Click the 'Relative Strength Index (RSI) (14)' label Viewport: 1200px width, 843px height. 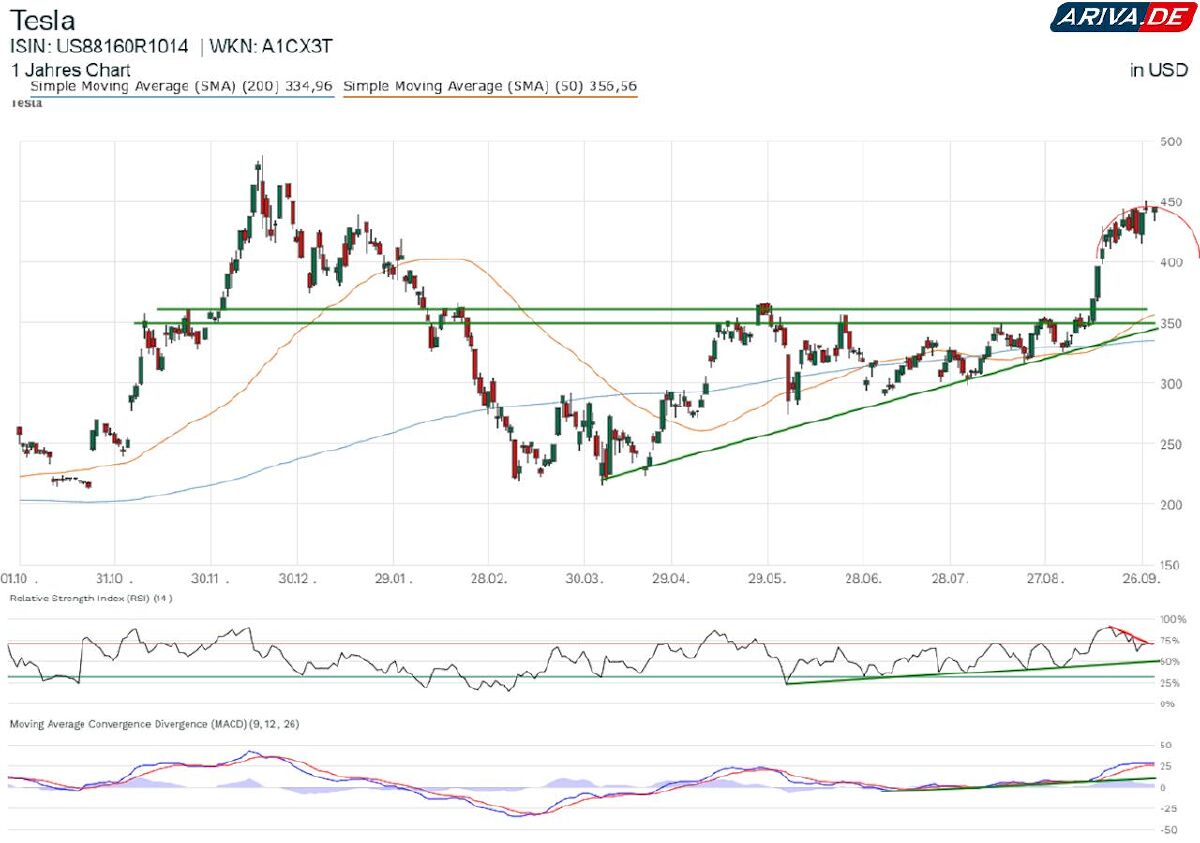point(91,598)
